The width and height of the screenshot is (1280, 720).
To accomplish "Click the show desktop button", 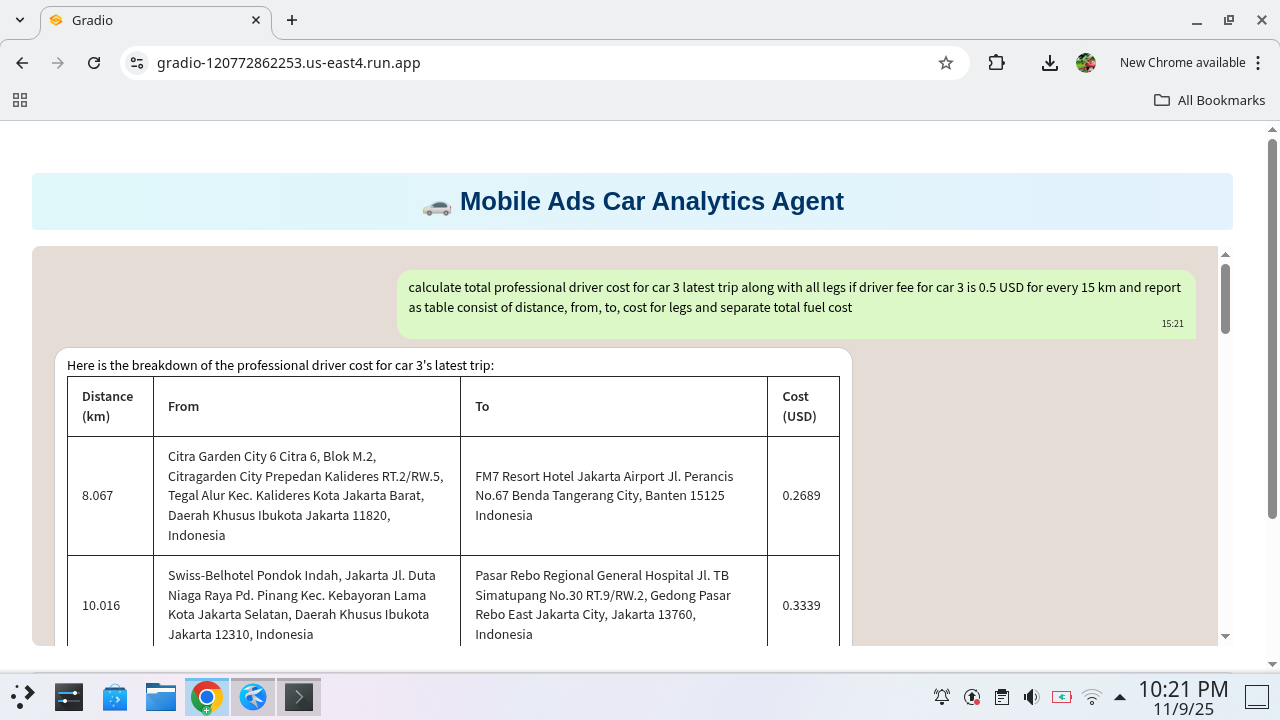I will pyautogui.click(x=1256, y=697).
